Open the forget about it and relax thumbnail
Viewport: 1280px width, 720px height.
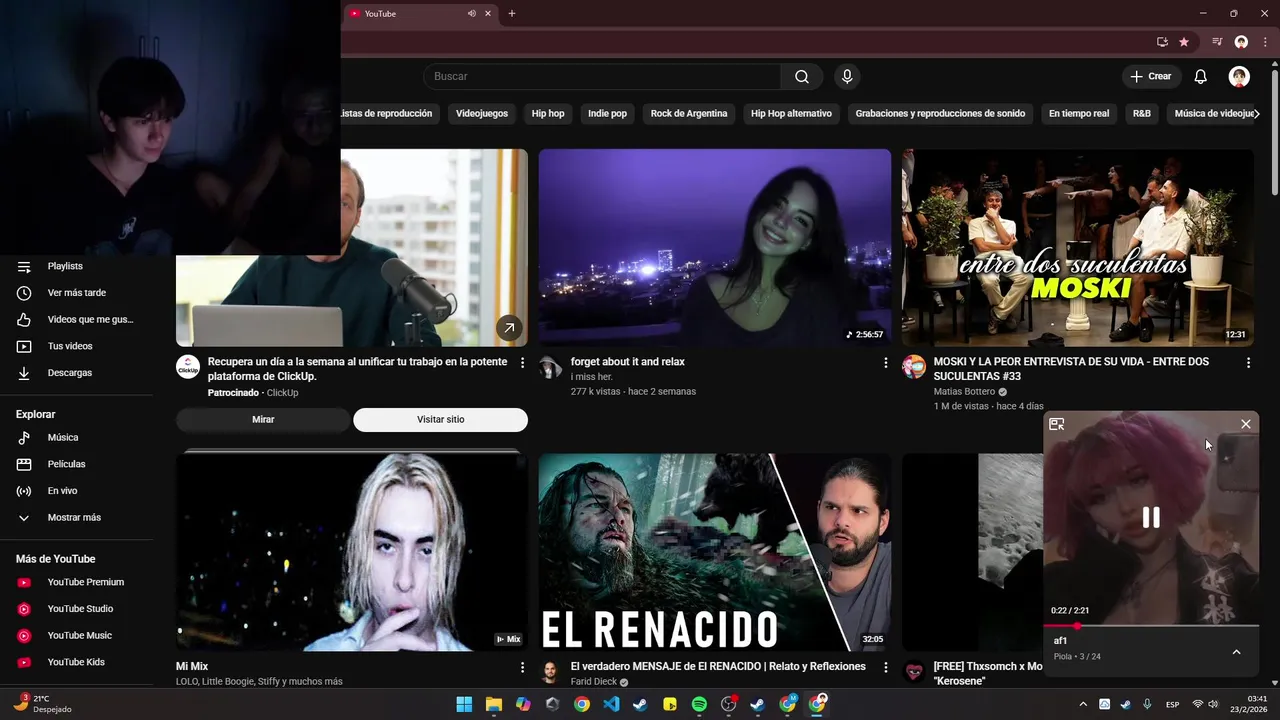tap(715, 248)
